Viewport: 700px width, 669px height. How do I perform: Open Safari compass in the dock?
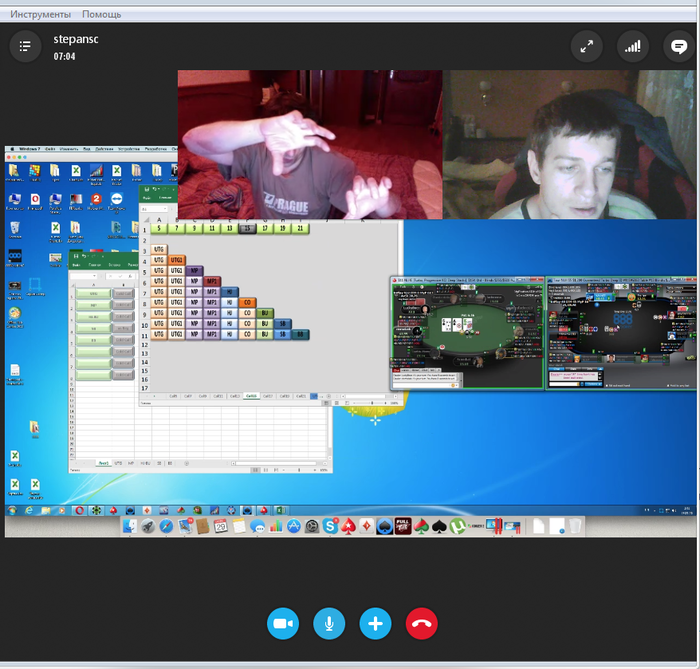coord(166,527)
